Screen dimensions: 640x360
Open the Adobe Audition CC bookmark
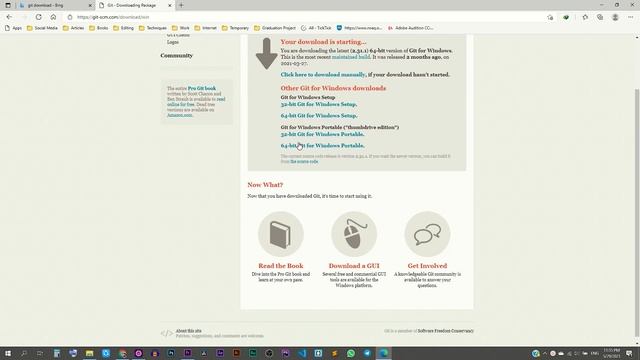(410, 28)
